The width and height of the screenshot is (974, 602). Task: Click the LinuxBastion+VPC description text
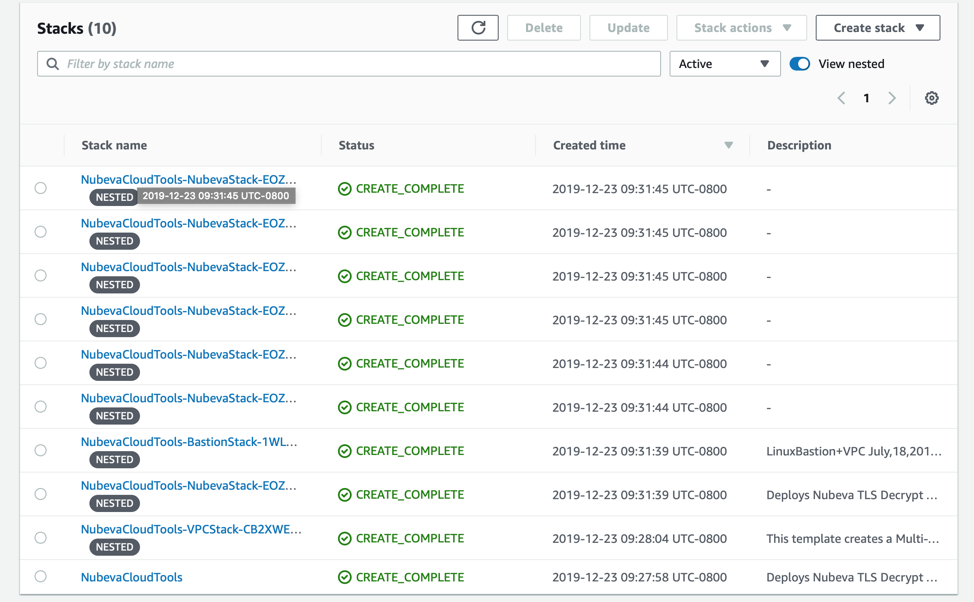(x=853, y=451)
